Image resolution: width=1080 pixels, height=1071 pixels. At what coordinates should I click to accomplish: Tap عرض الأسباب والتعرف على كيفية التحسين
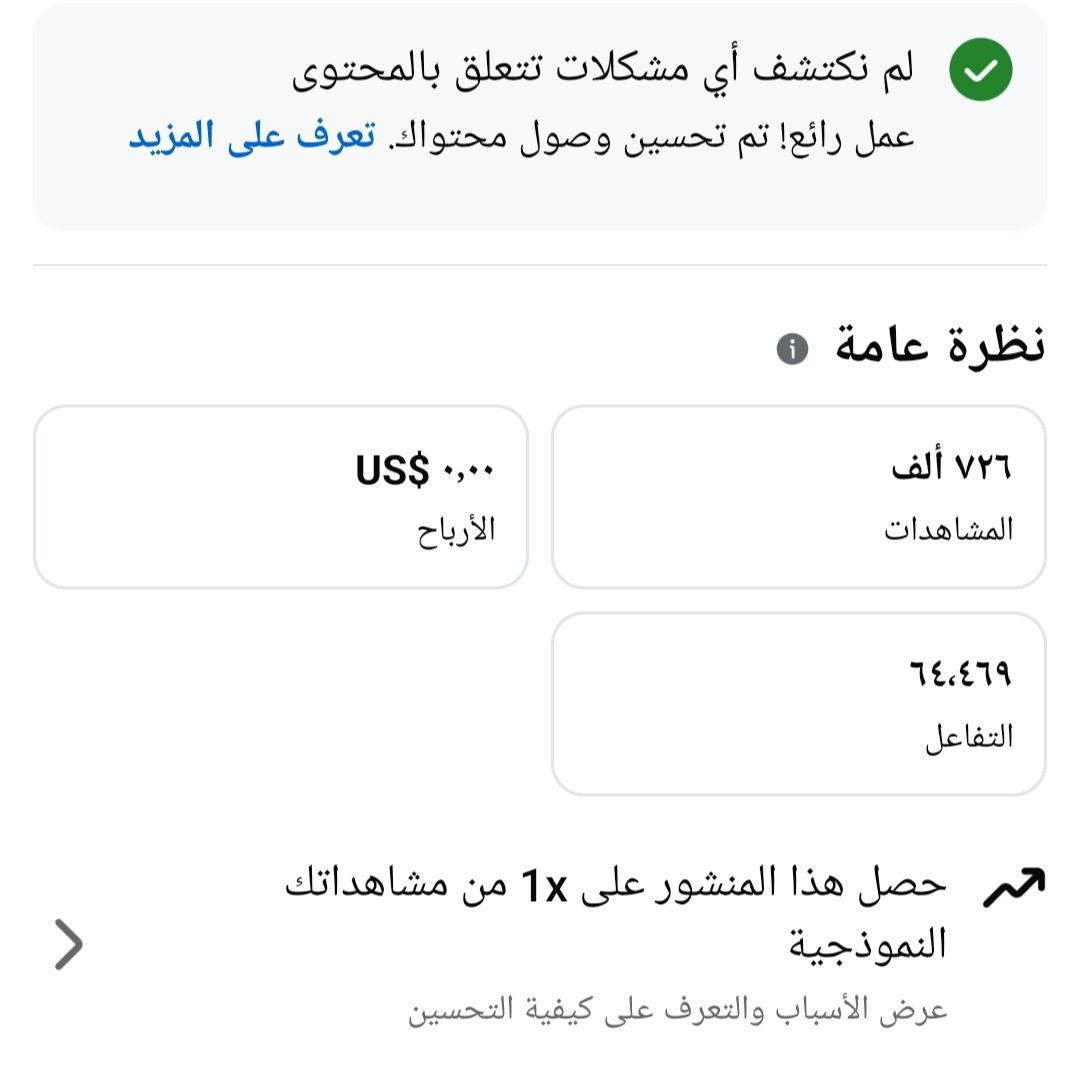coord(678,1010)
